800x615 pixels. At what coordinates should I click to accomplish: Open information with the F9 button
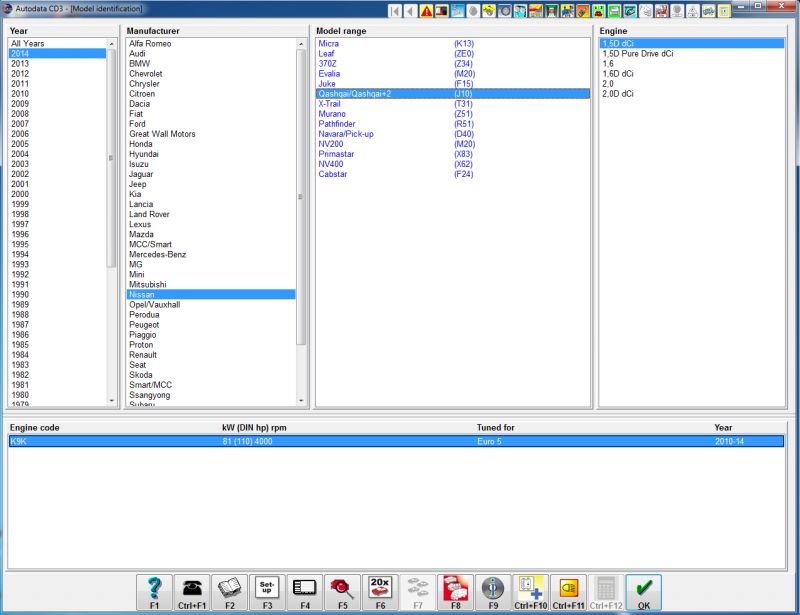coord(493,593)
